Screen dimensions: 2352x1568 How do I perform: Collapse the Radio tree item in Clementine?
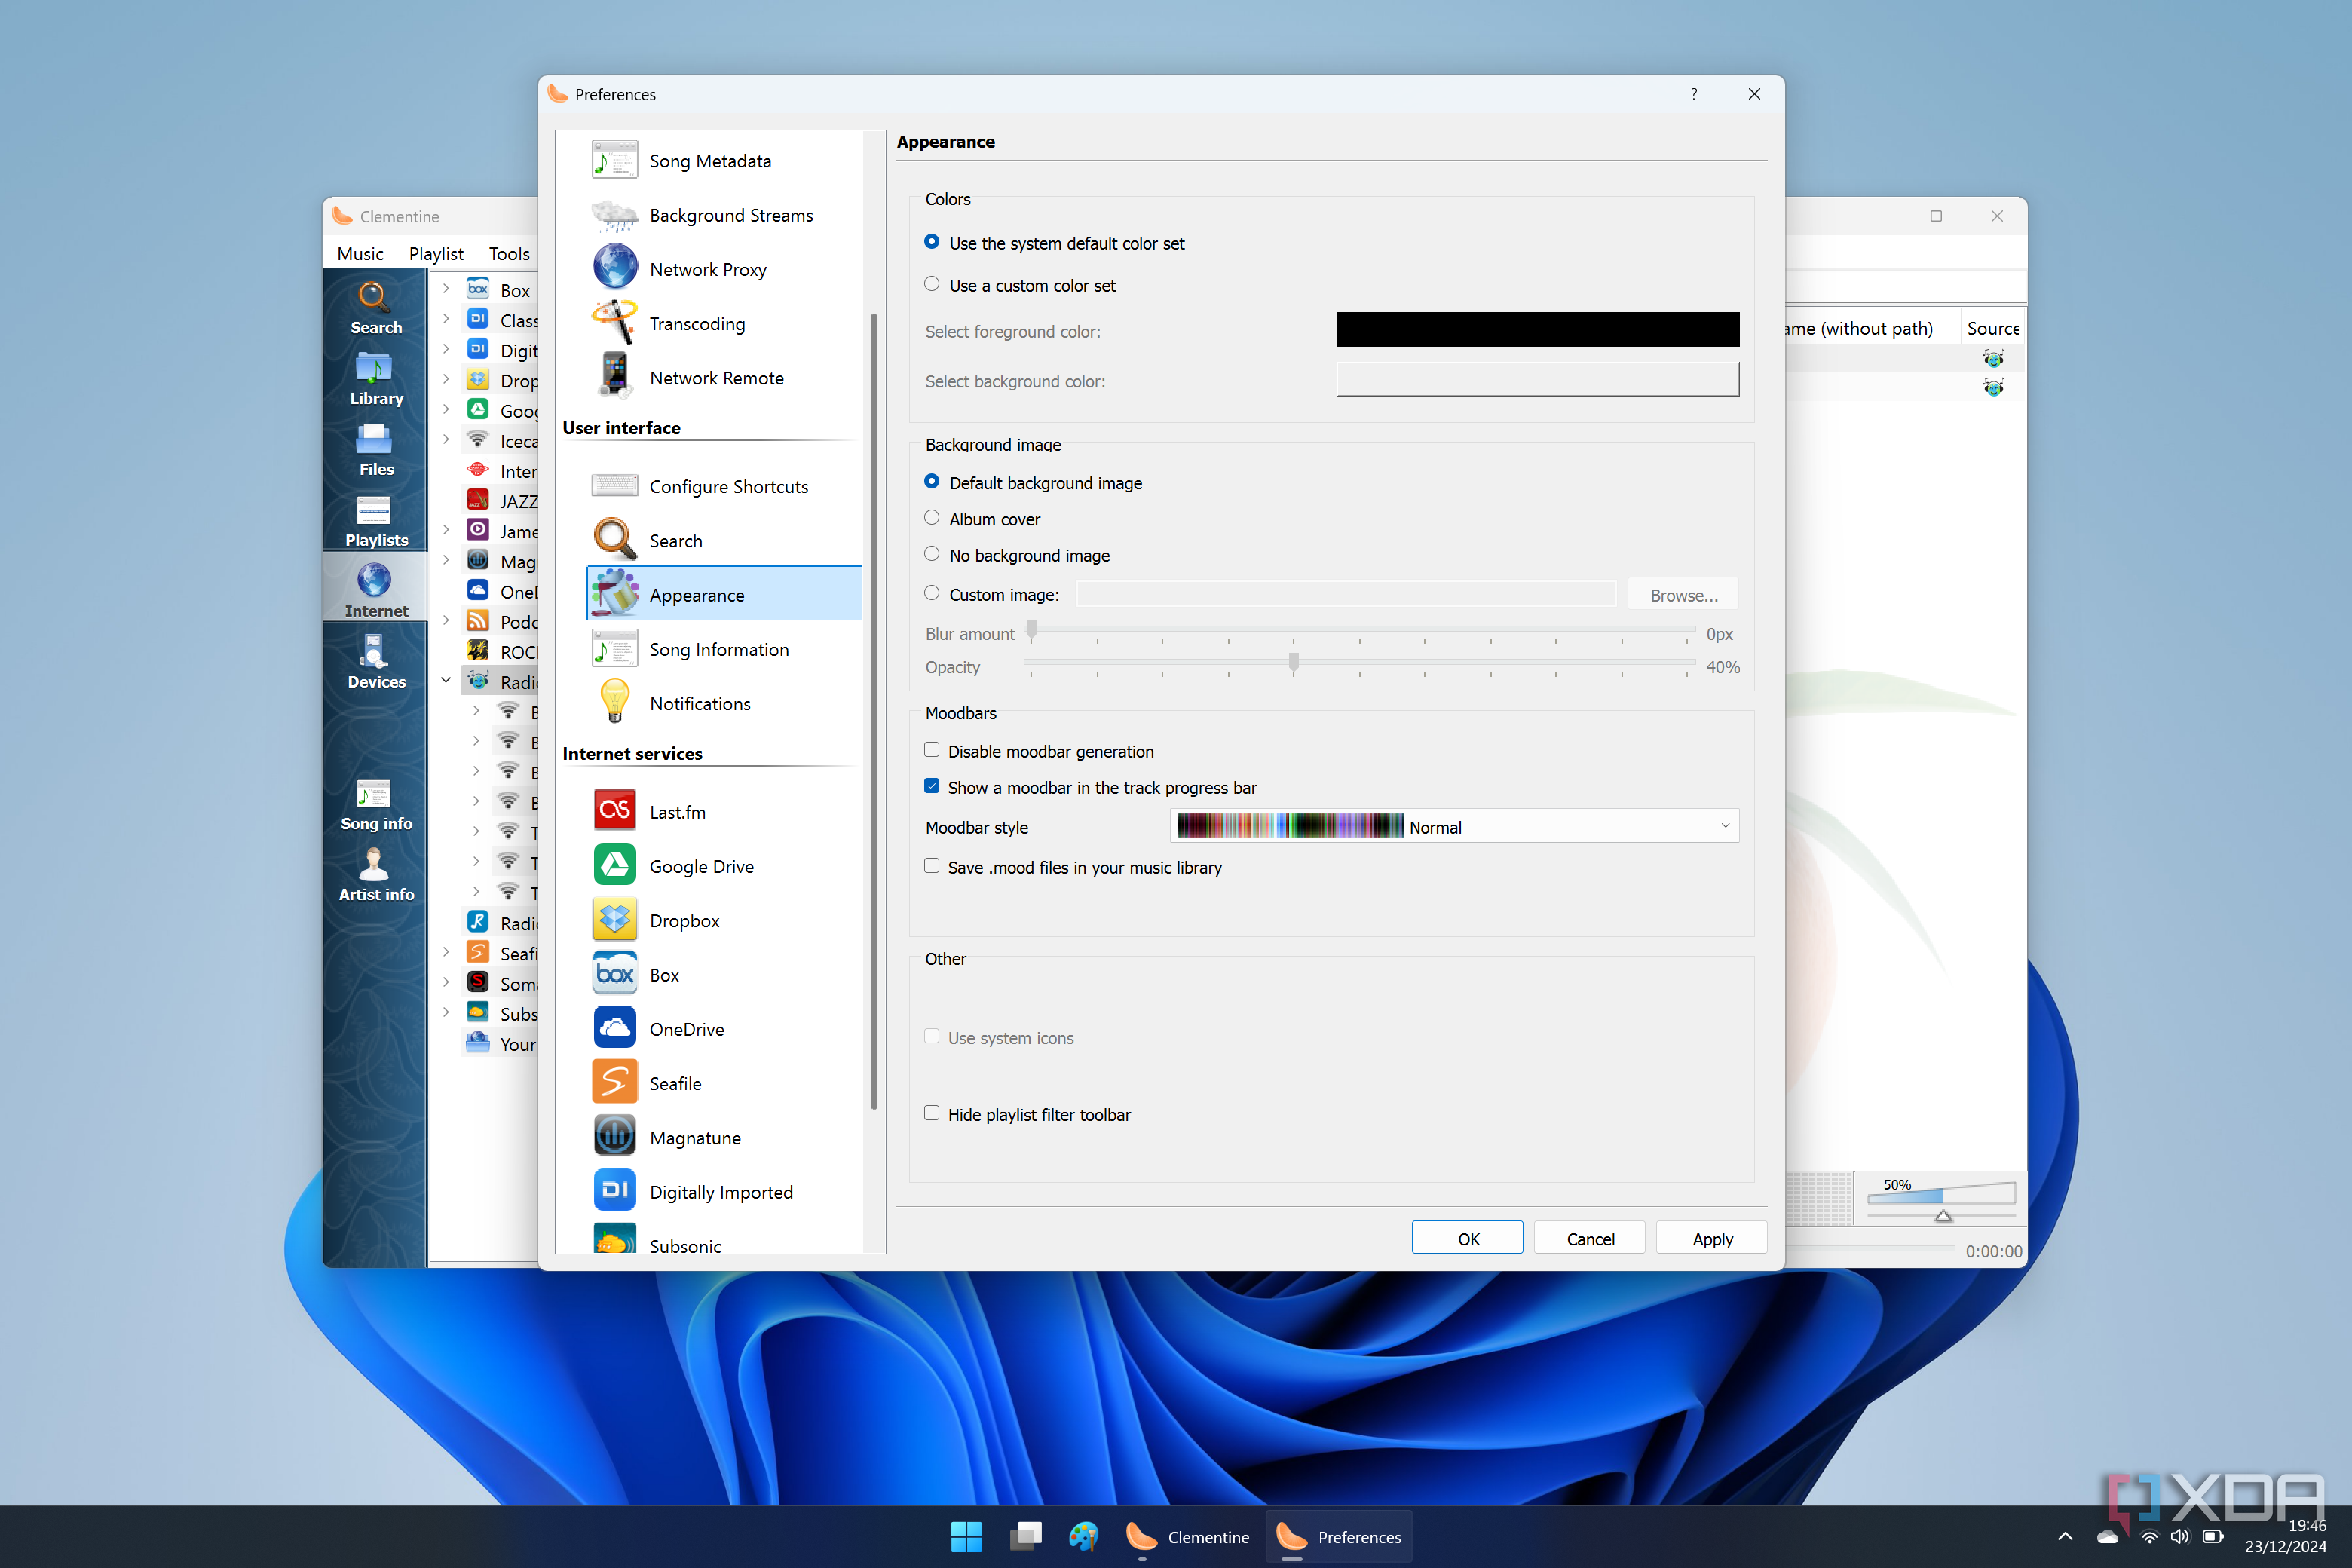pos(446,681)
